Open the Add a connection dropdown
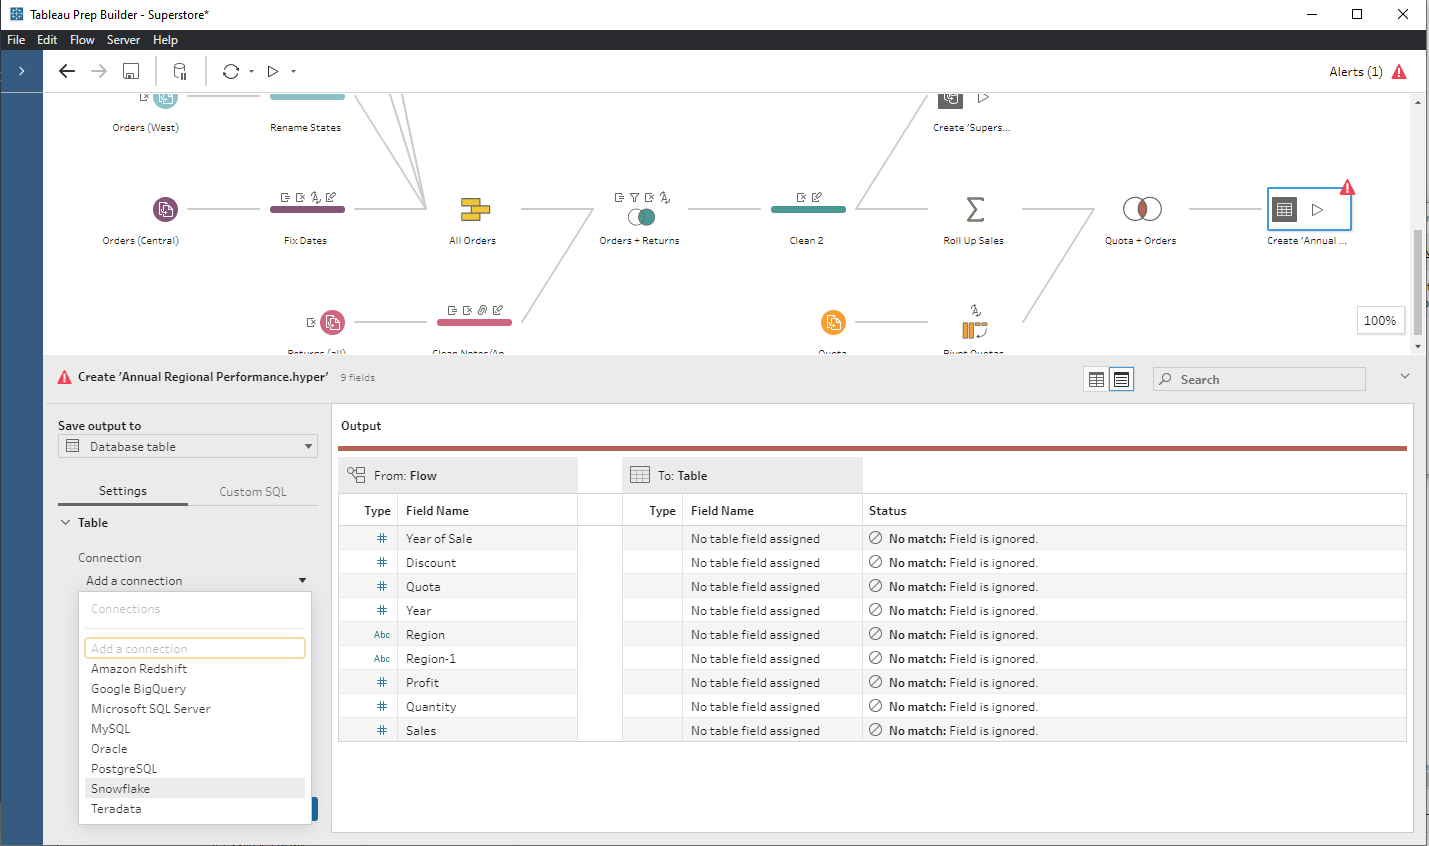 (196, 580)
